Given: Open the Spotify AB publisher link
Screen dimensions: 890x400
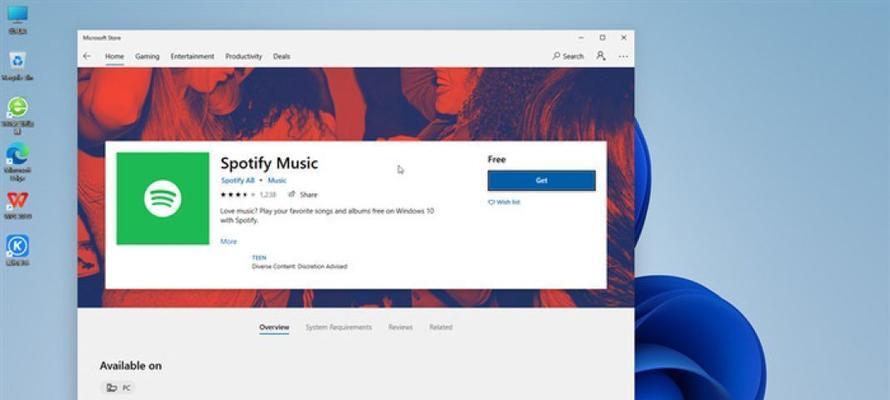Looking at the screenshot, I should point(238,180).
